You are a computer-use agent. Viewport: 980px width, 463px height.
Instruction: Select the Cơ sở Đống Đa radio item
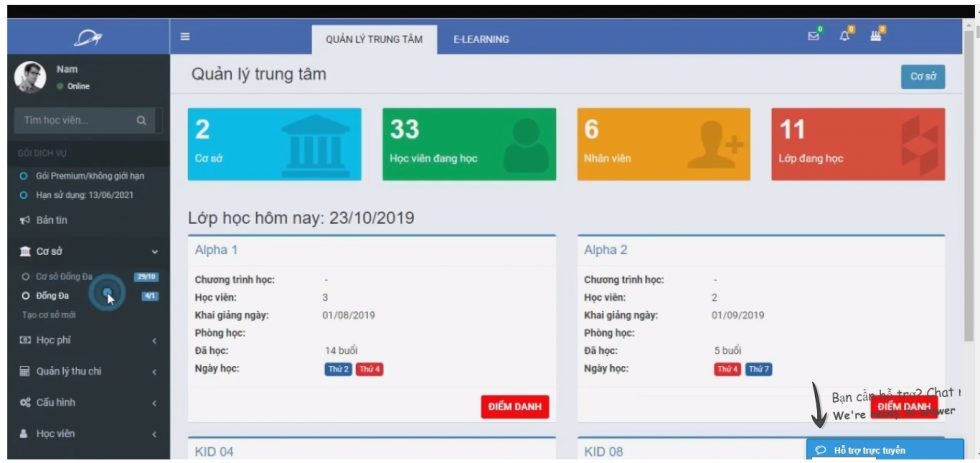[x=26, y=276]
